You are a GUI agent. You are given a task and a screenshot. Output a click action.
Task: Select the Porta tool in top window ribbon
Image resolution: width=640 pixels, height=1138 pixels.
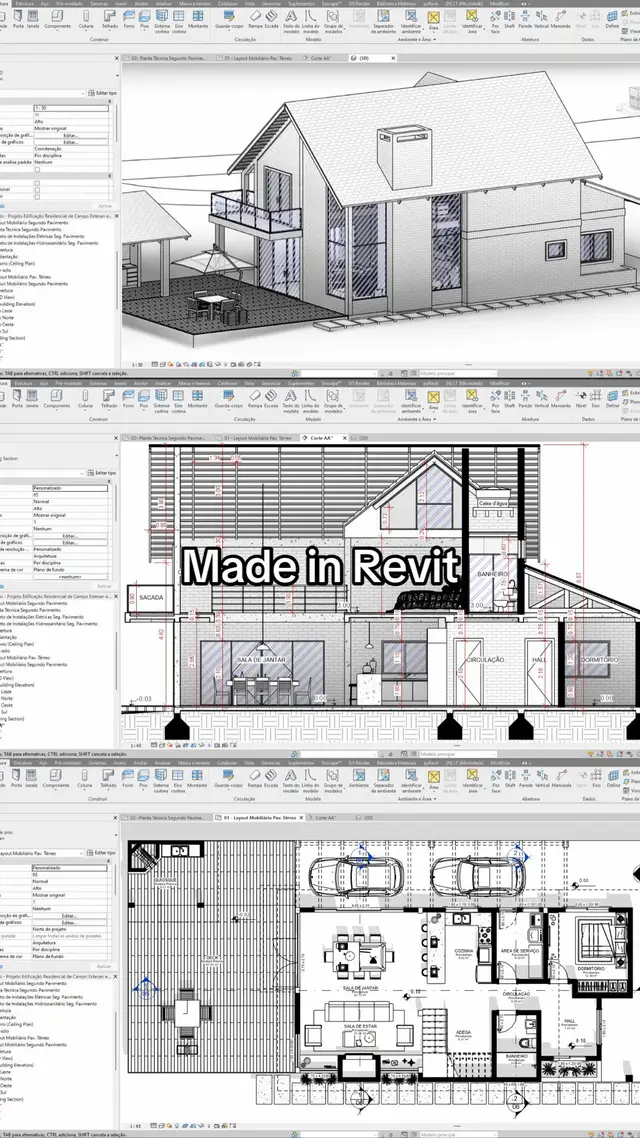[17, 20]
